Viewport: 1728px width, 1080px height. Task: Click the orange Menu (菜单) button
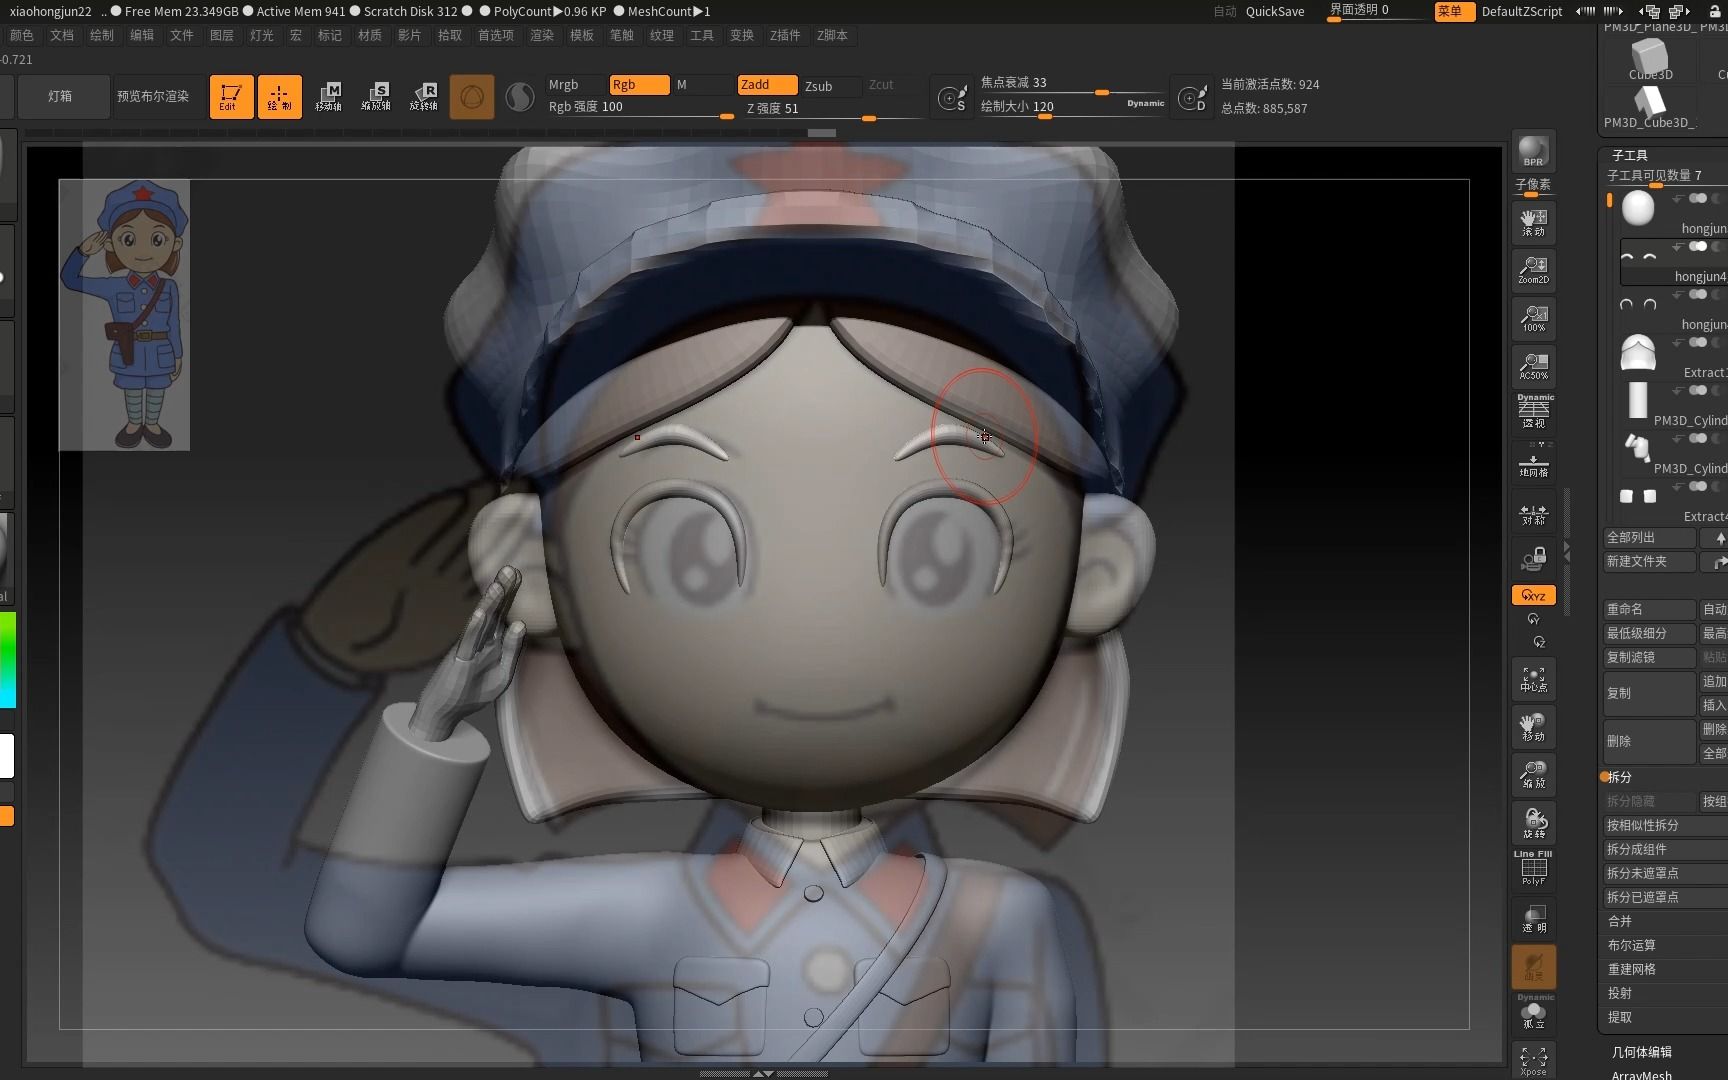(x=1454, y=11)
